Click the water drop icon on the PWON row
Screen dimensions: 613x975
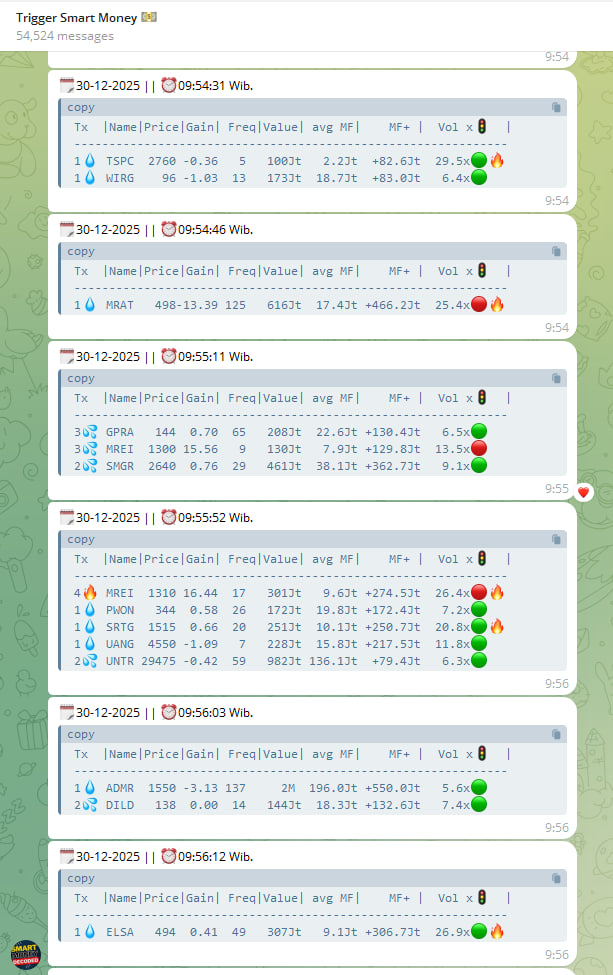click(90, 610)
